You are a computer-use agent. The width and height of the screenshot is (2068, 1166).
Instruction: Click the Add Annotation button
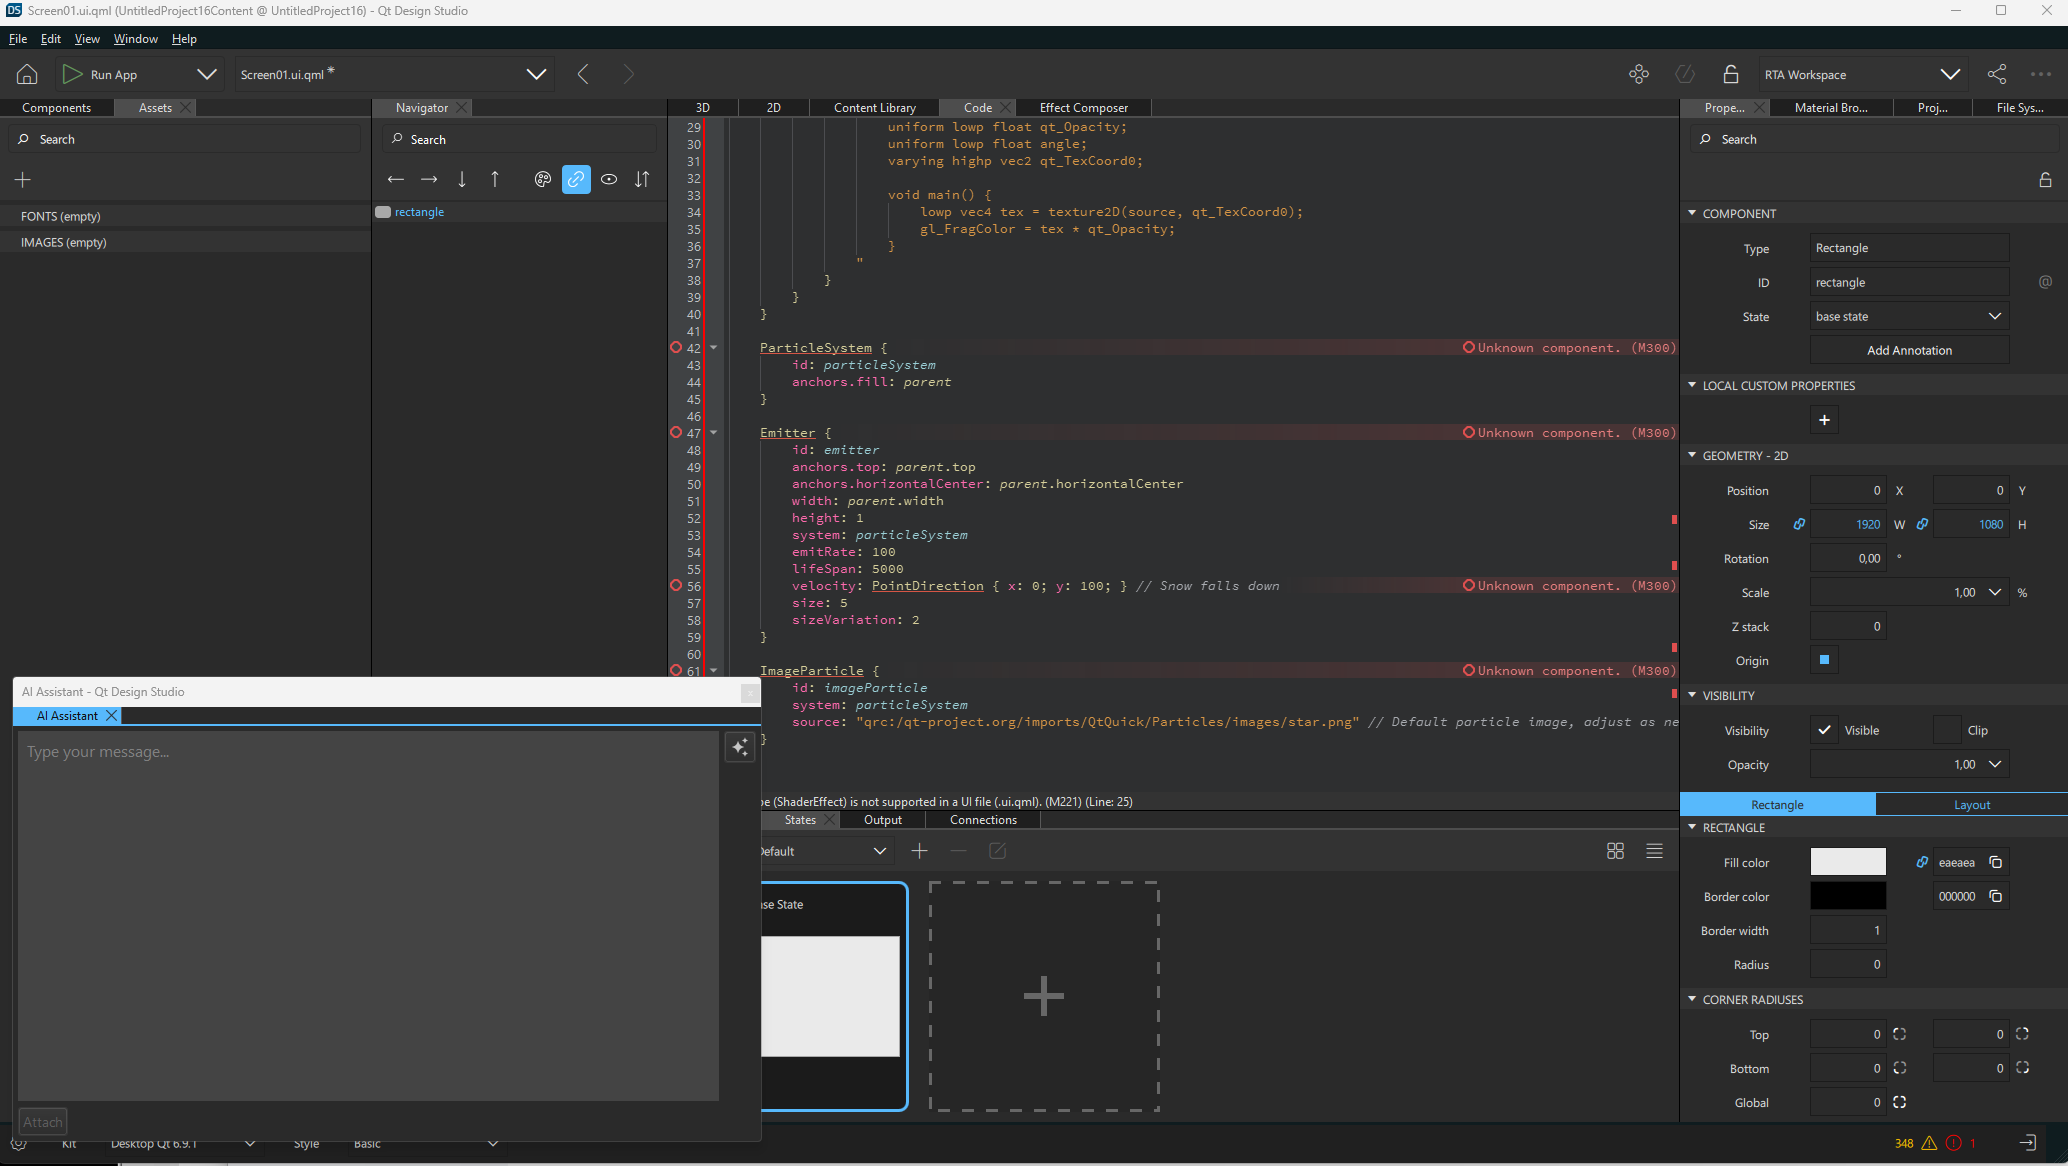click(x=1908, y=350)
